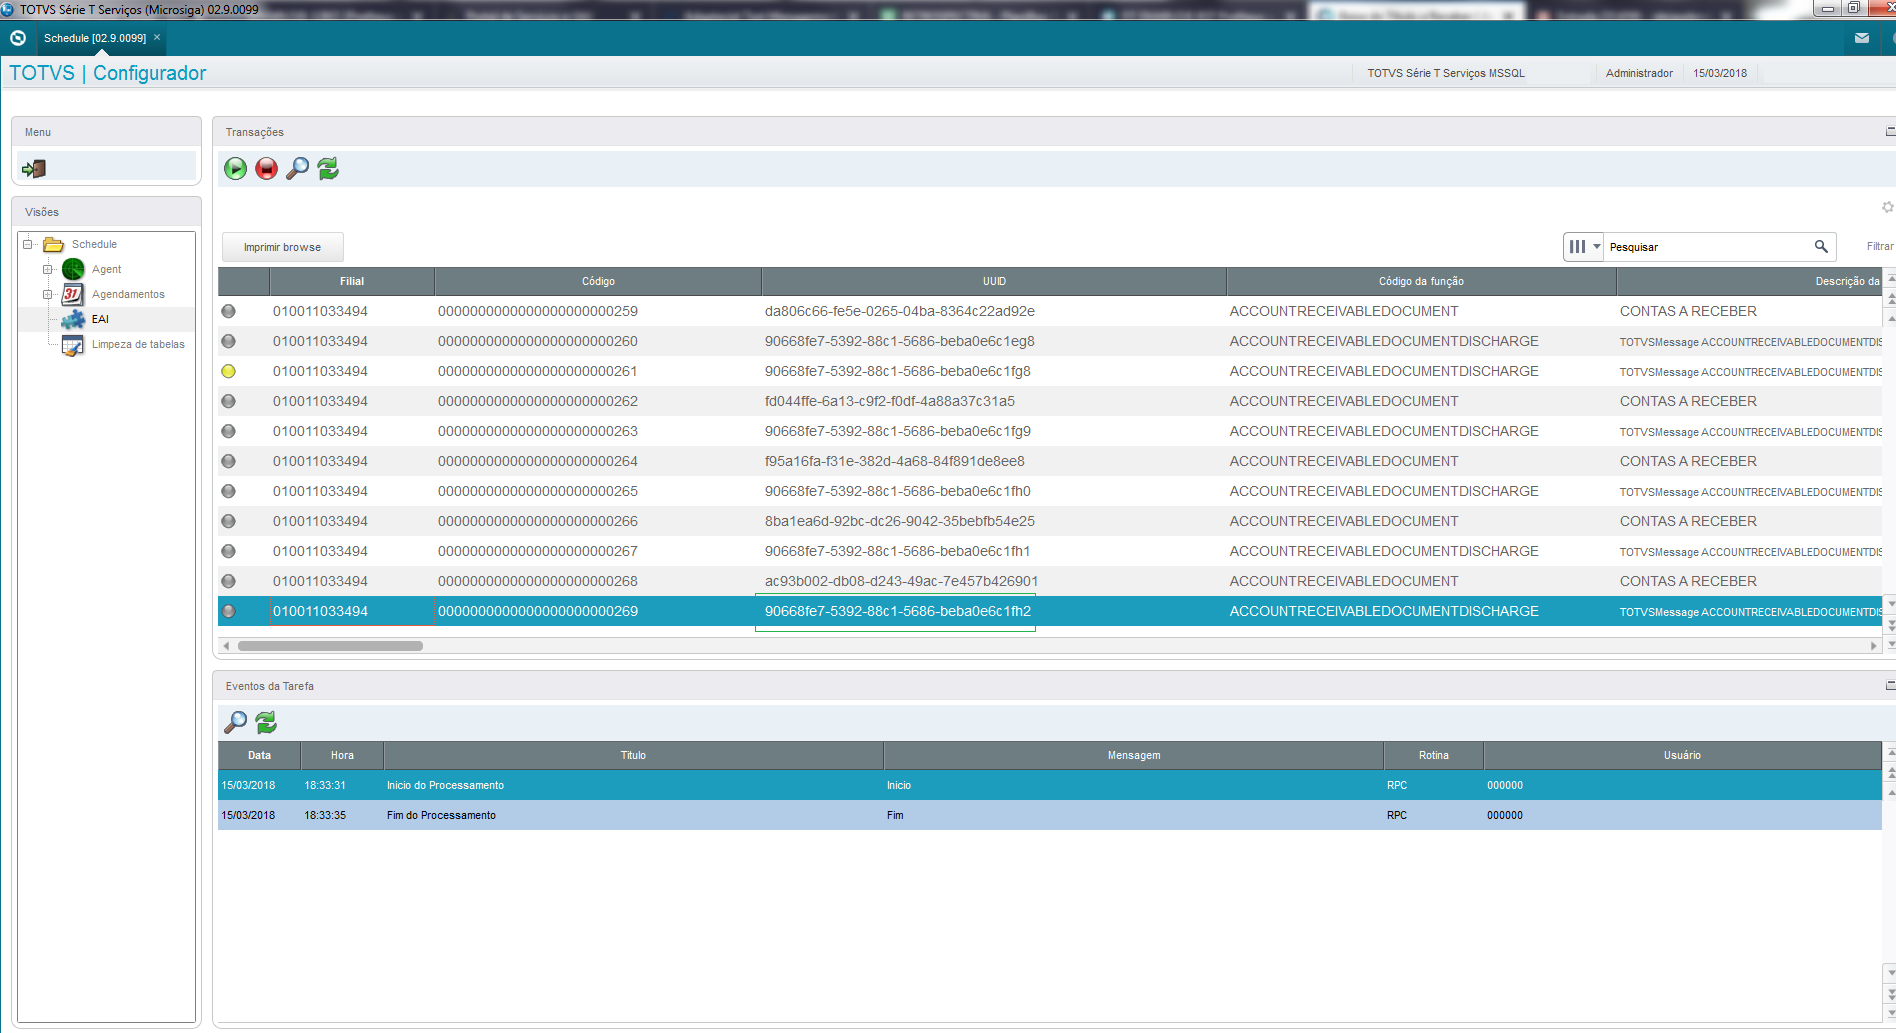Click the date 15/03/2018 in header

[1720, 73]
